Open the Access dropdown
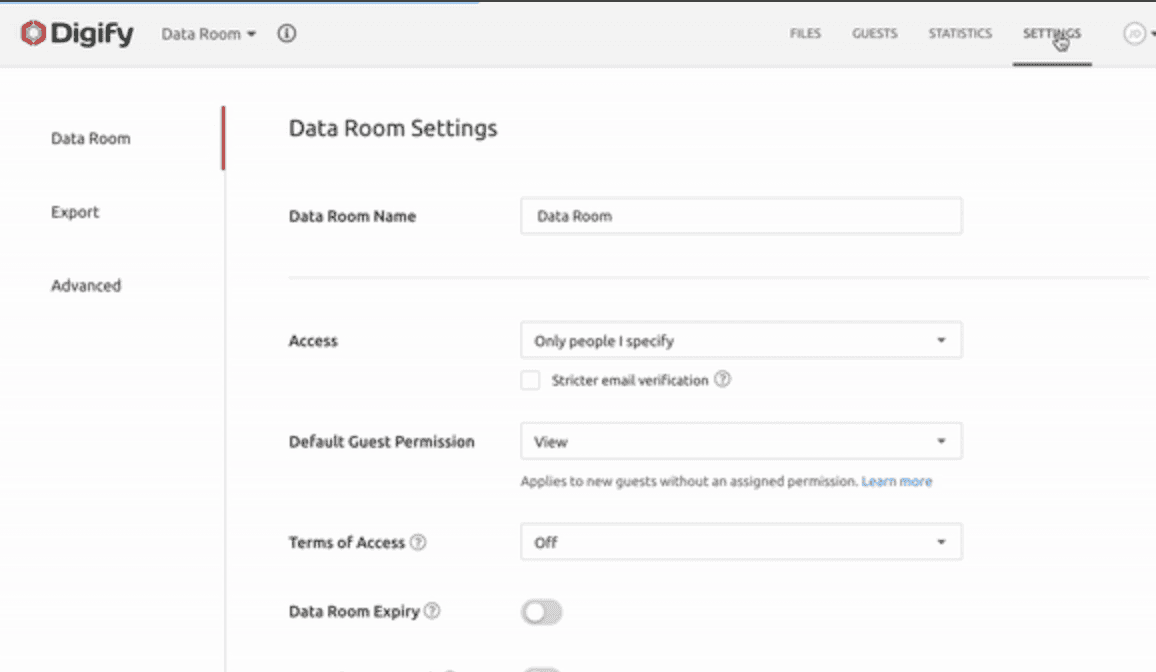Screen dimensions: 1156x672 [741, 341]
